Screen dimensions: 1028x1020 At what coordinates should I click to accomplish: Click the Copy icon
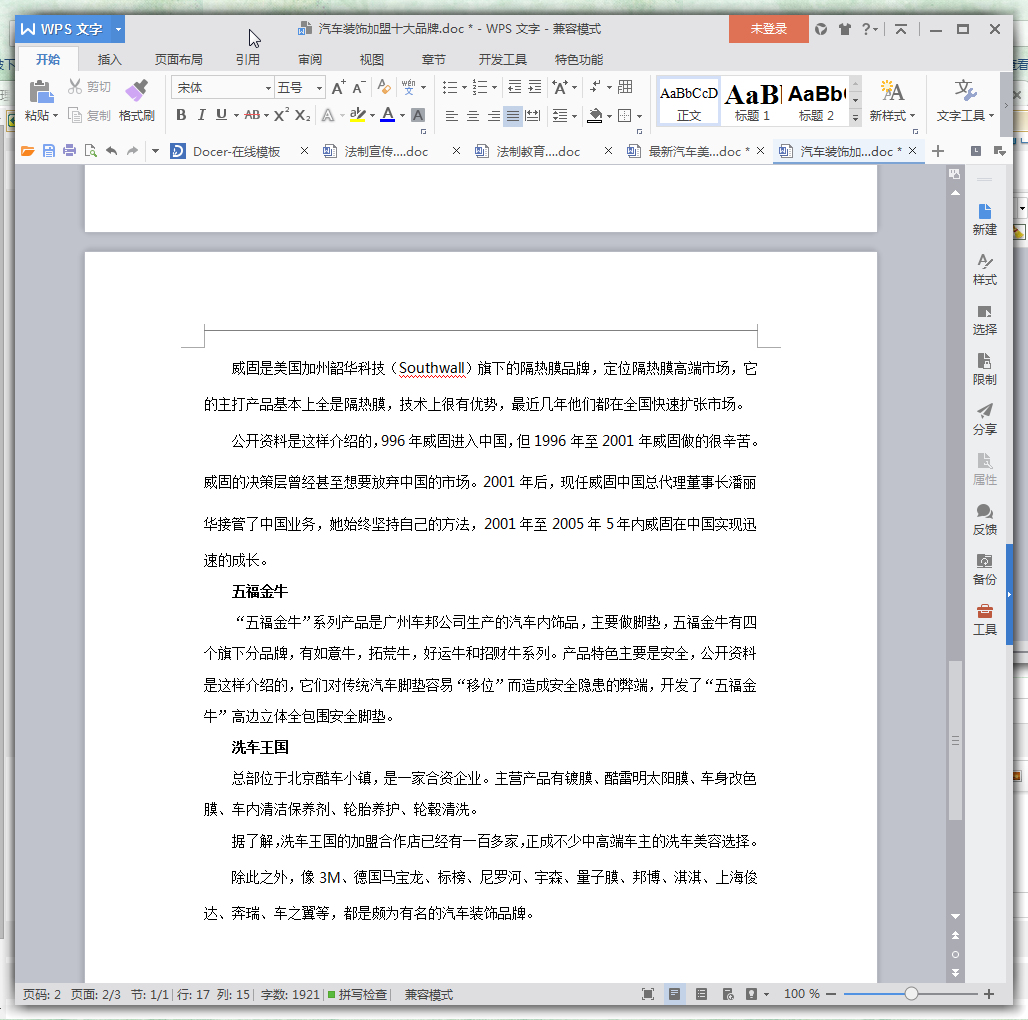pyautogui.click(x=75, y=115)
